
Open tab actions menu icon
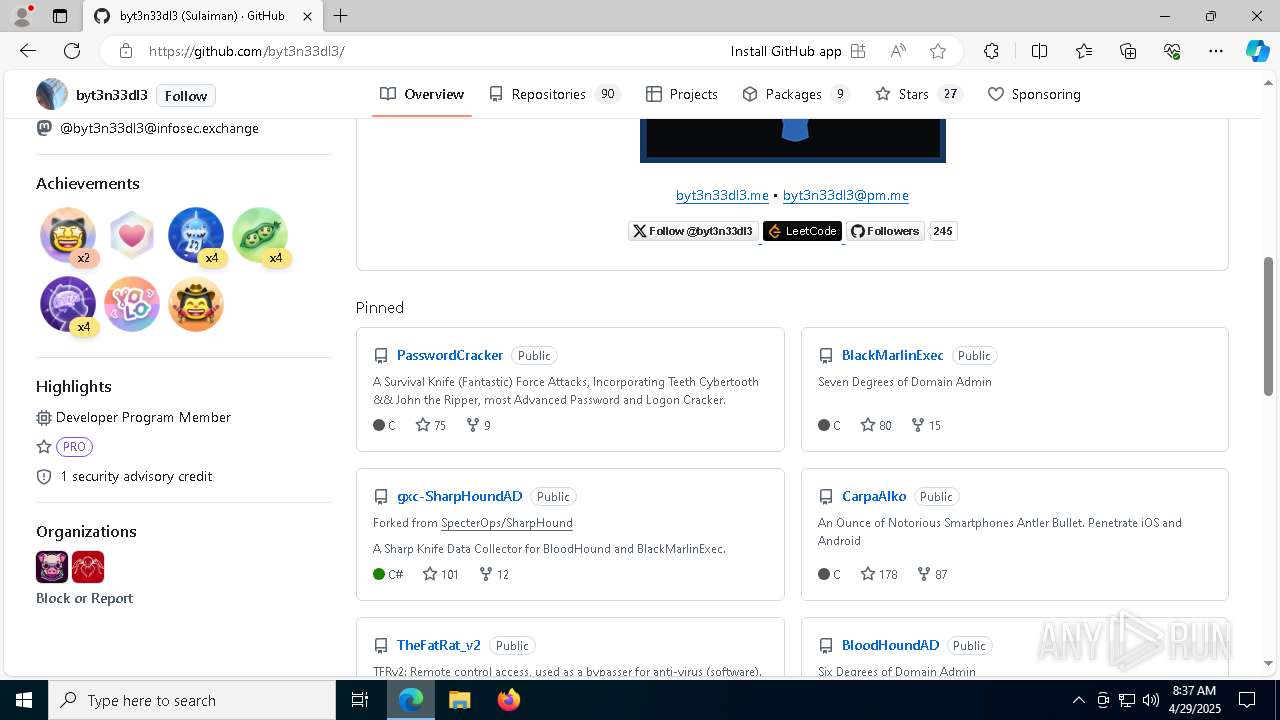60,16
